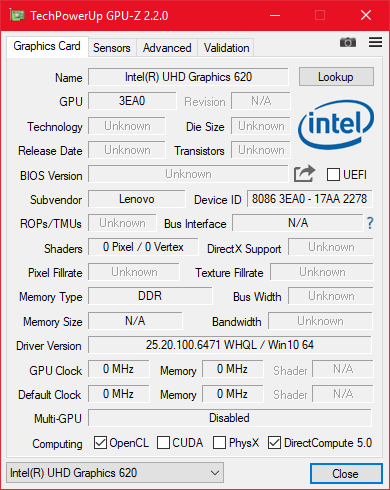The width and height of the screenshot is (390, 490).
Task: Toggle the UEFI checkbox
Action: pos(333,174)
